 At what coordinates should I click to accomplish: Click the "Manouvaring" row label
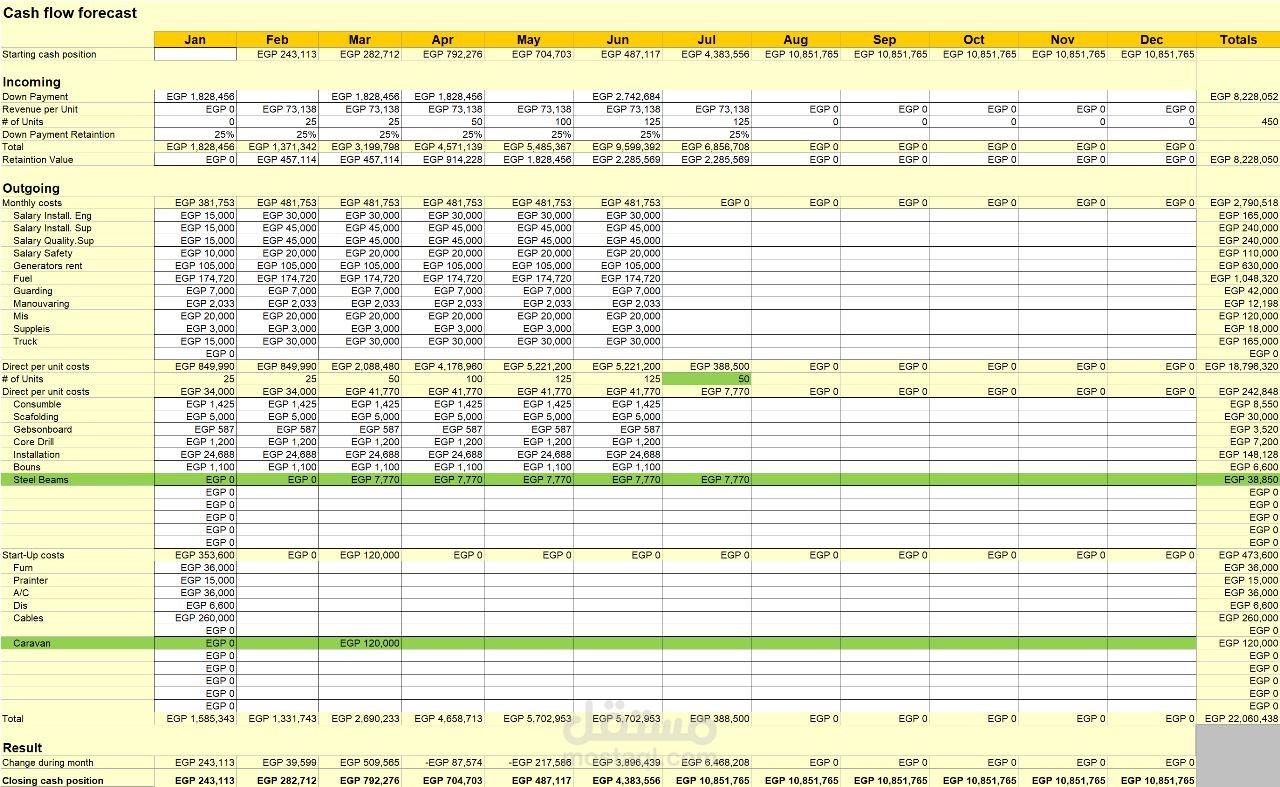(x=41, y=304)
